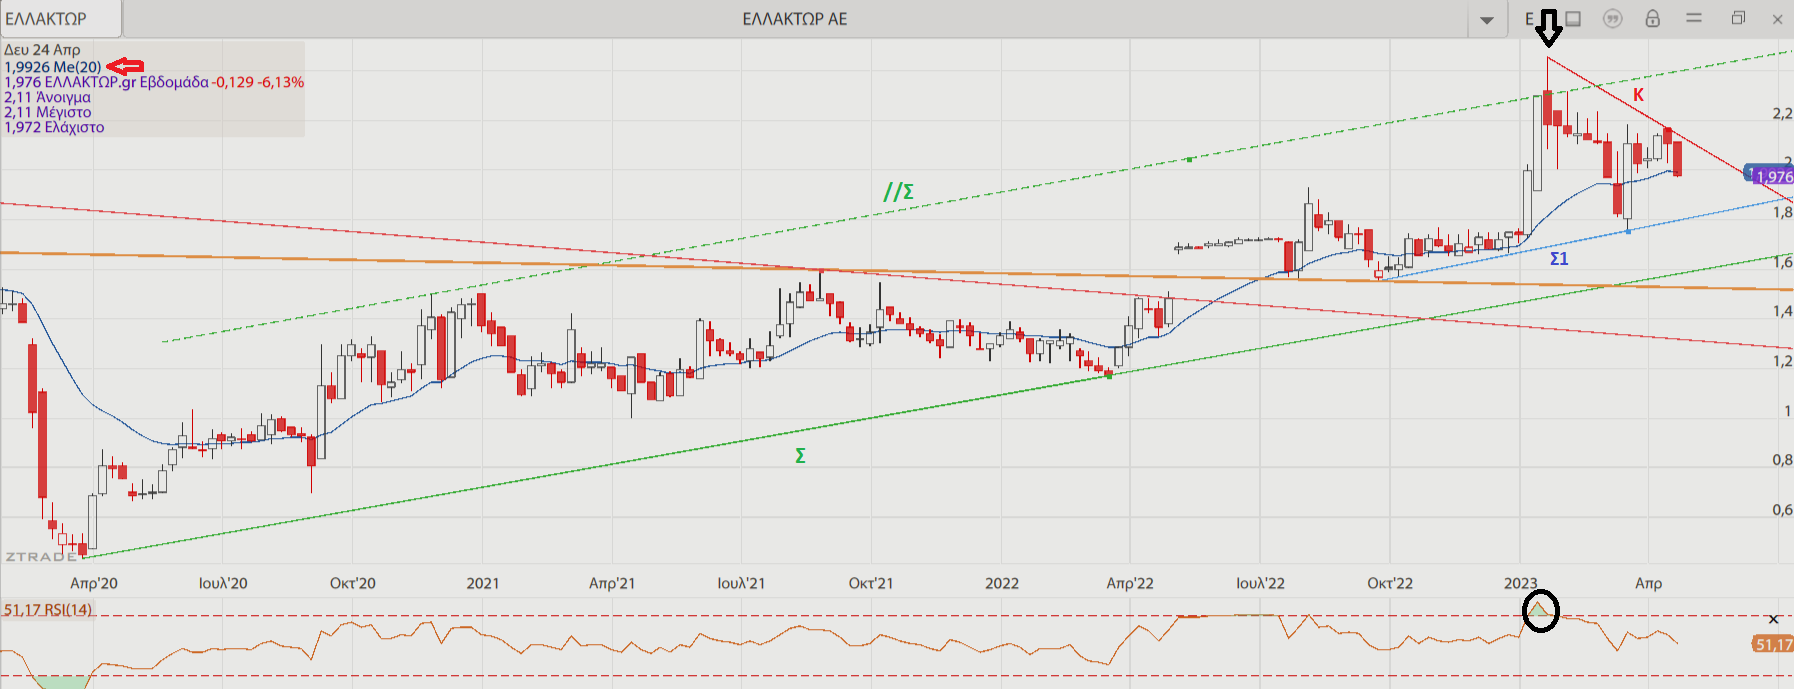Click the ΕΛΛΑΚΤΩΡ ΑΕ title bar
The height and width of the screenshot is (689, 1794).
pos(794,19)
